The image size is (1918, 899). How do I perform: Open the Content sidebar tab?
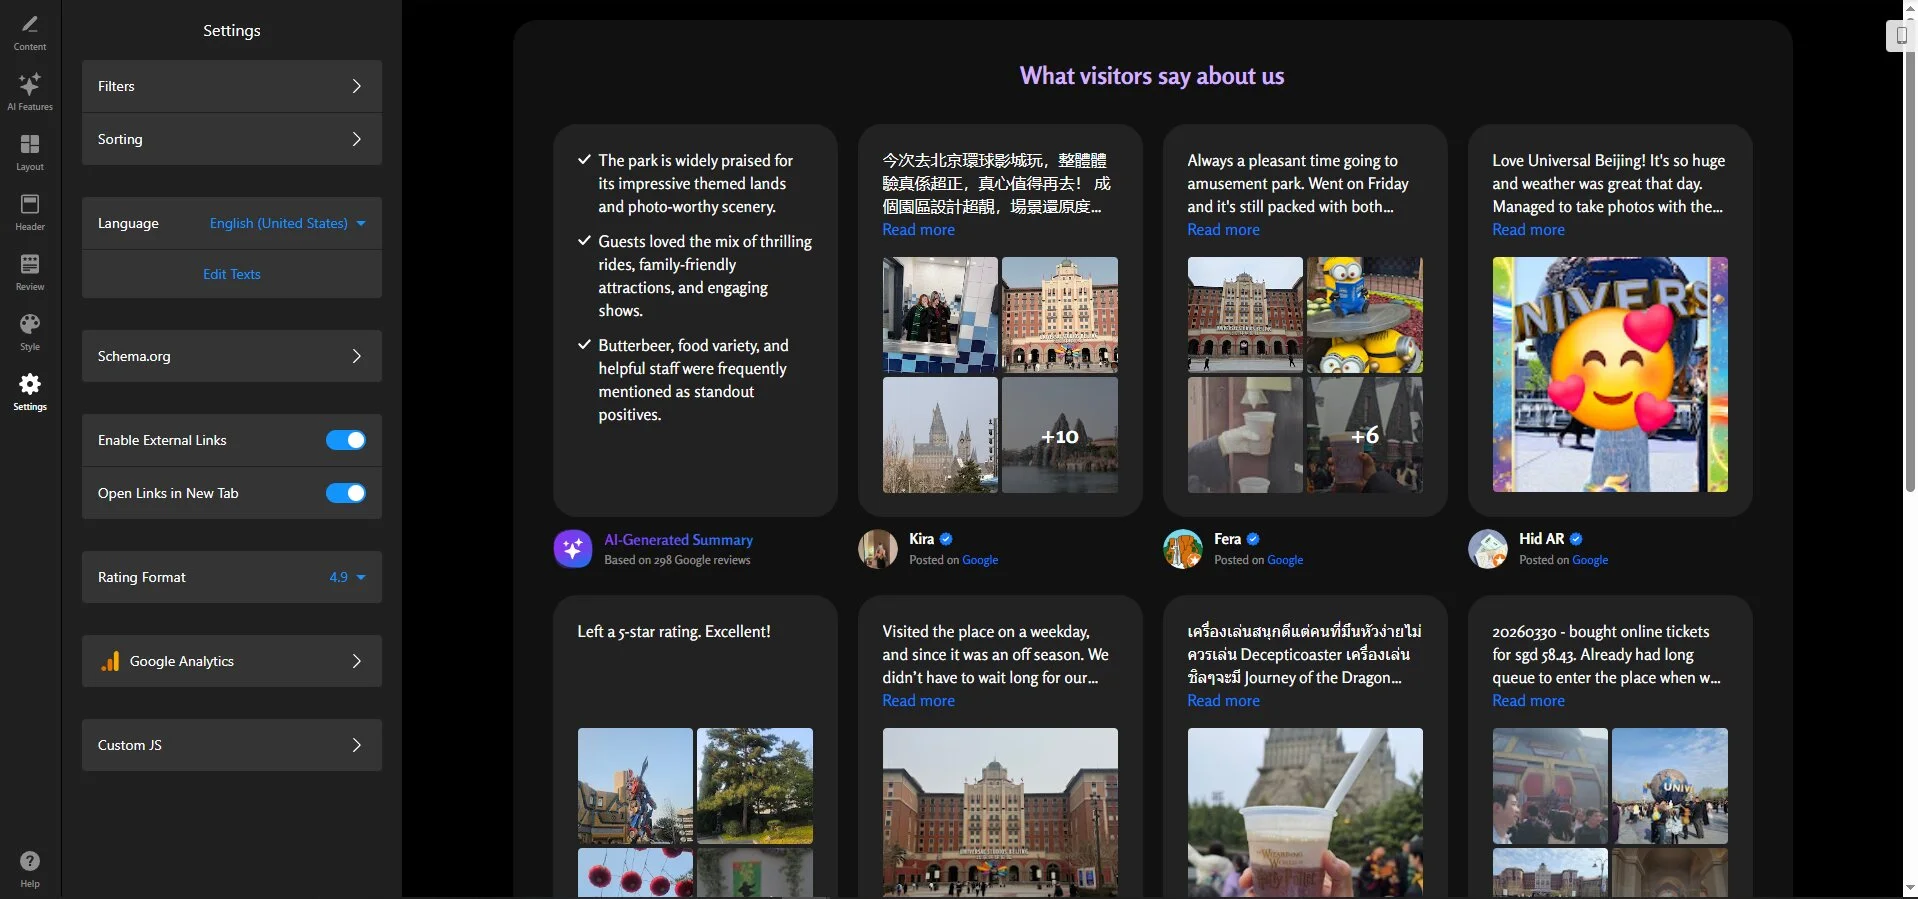[30, 32]
